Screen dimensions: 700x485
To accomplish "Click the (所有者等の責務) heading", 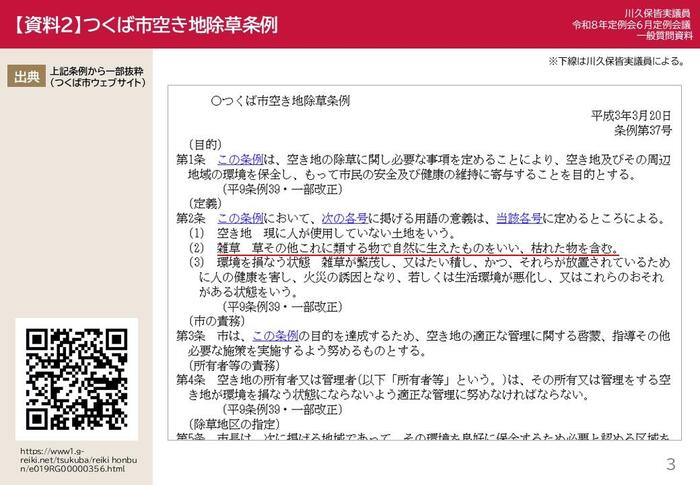I will coord(234,365).
